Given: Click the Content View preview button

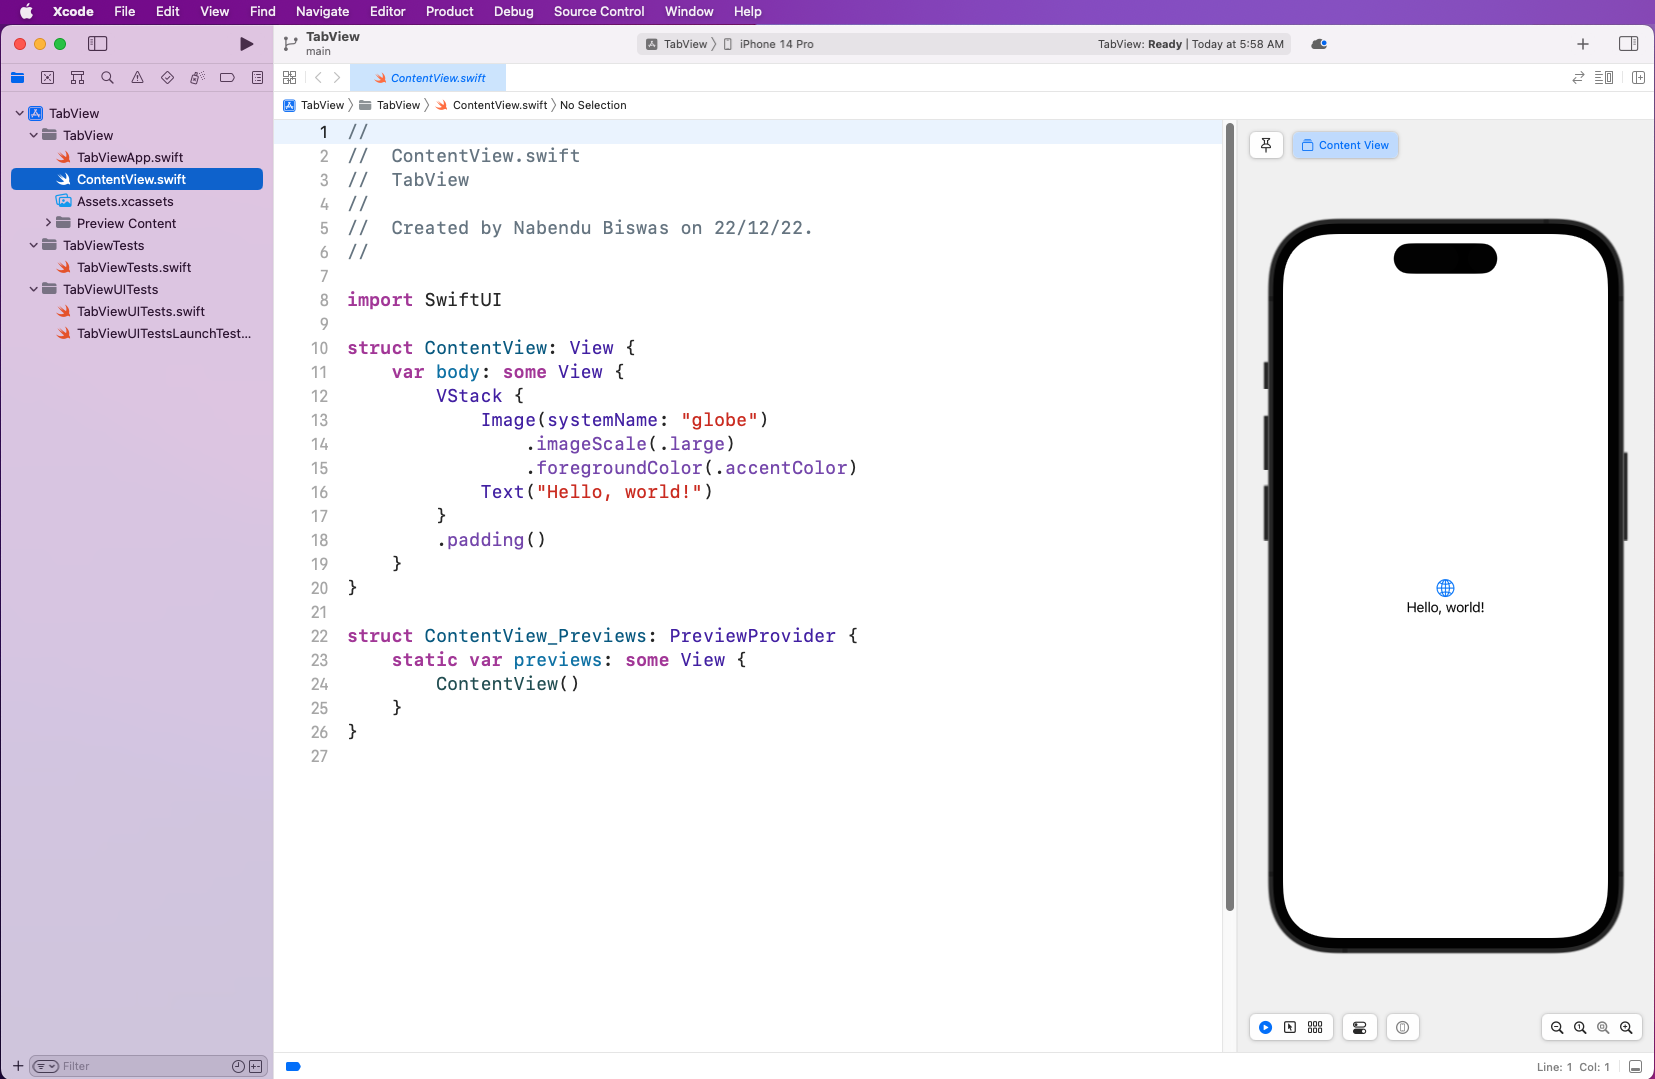Looking at the screenshot, I should (x=1345, y=145).
